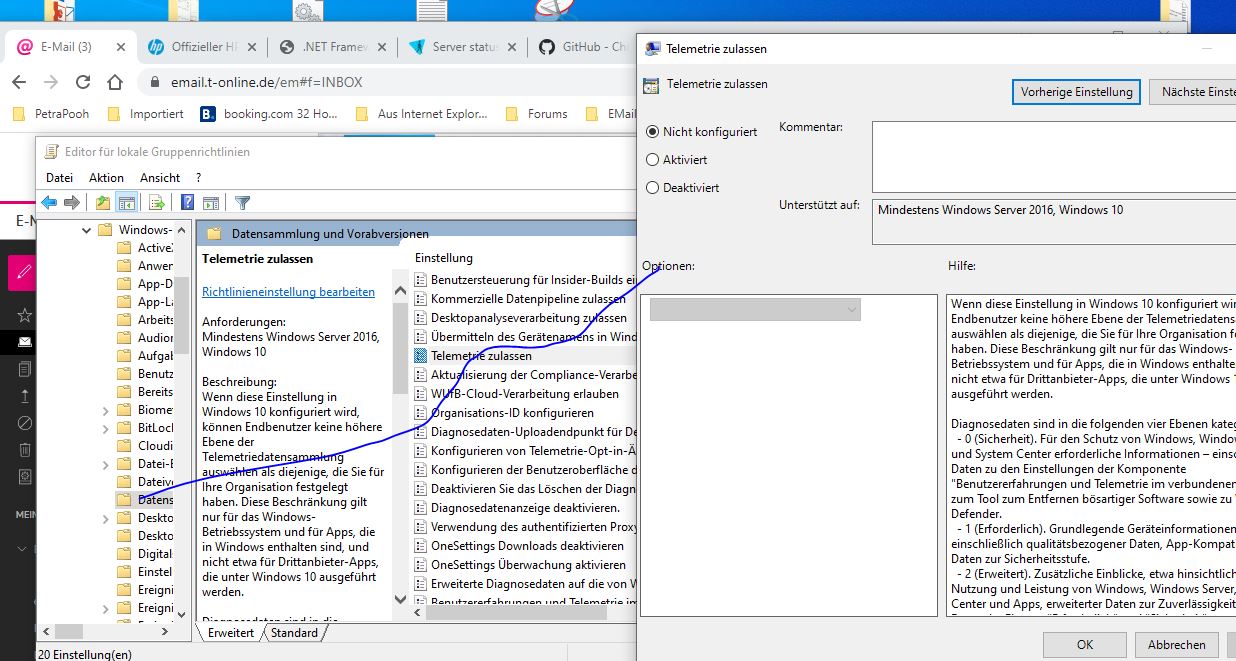Viewport: 1236px width, 661px height.
Task: Click the tree pane scroll-up arrow
Action: 182,230
